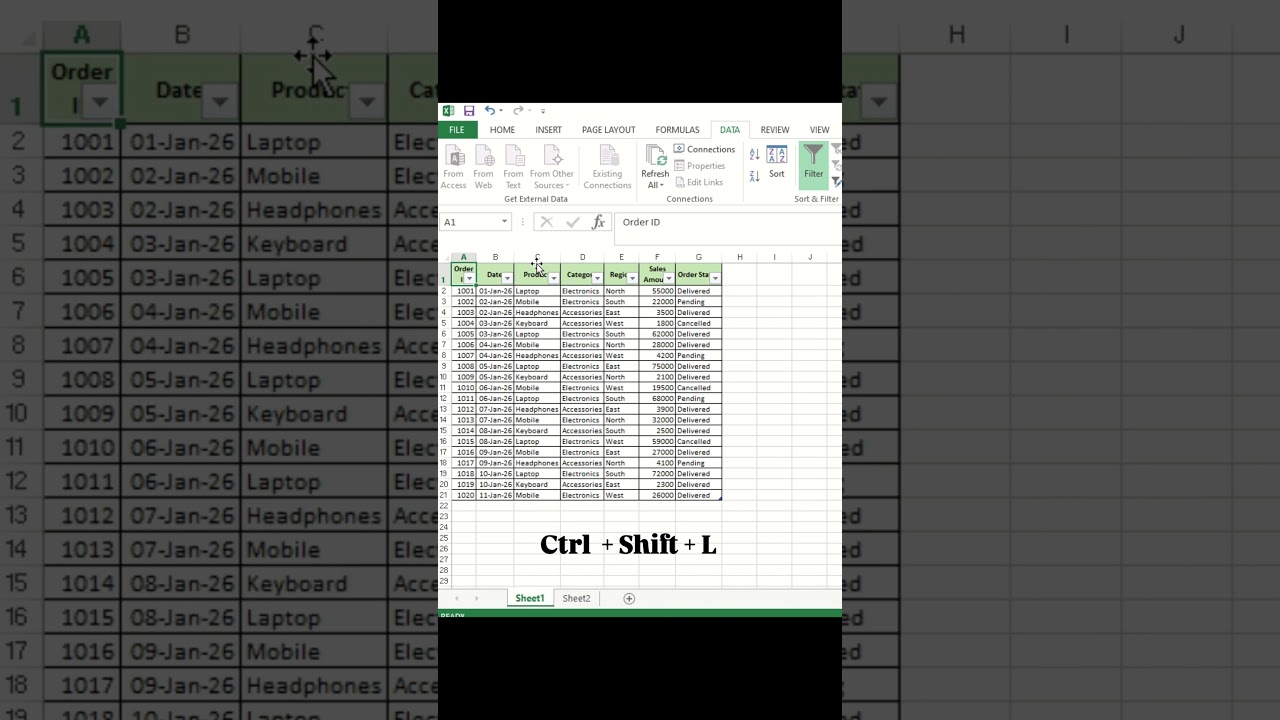Image resolution: width=1280 pixels, height=720 pixels.
Task: Open the Category column filter dropdown
Action: 597,279
